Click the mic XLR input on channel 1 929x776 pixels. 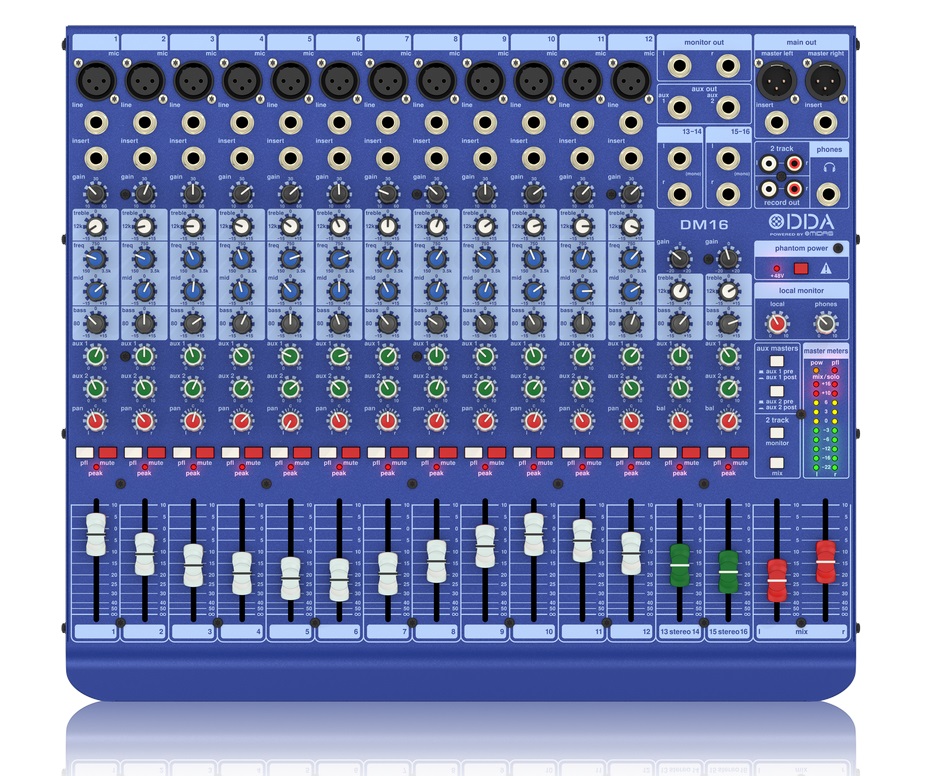pyautogui.click(x=96, y=81)
